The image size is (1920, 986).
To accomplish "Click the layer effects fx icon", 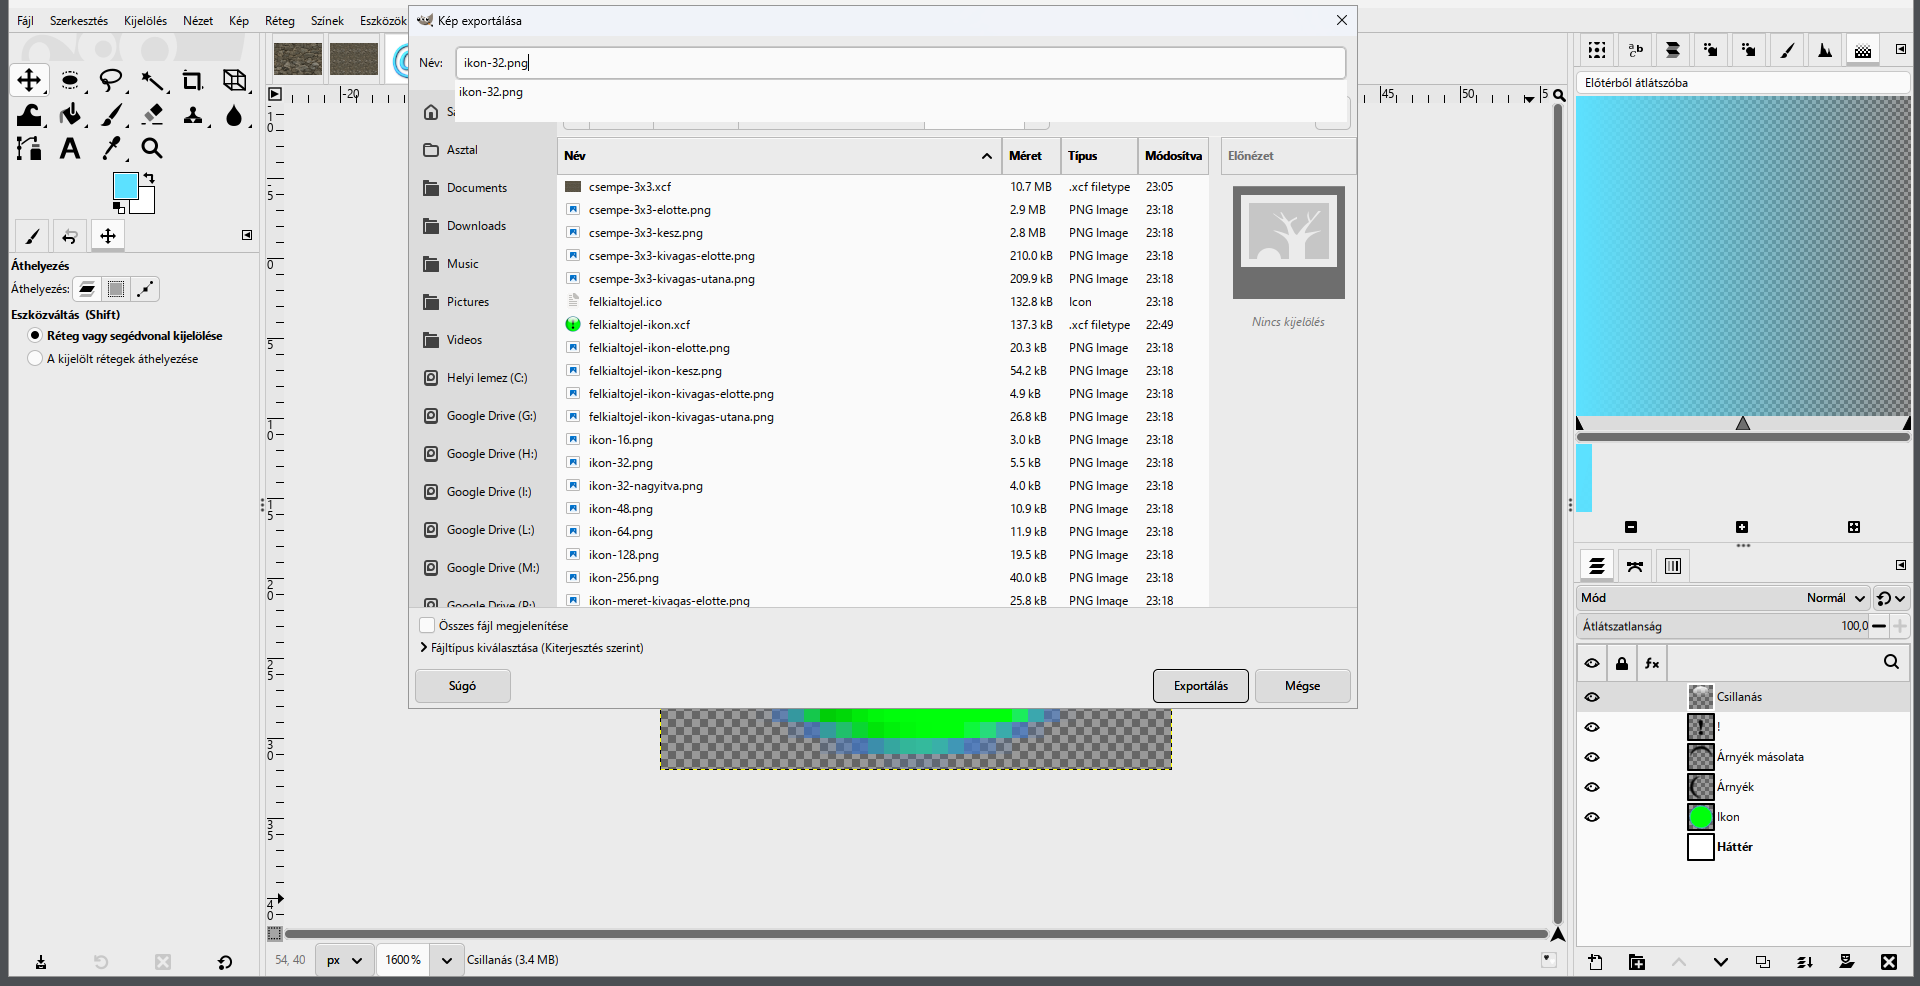I will coord(1652,662).
